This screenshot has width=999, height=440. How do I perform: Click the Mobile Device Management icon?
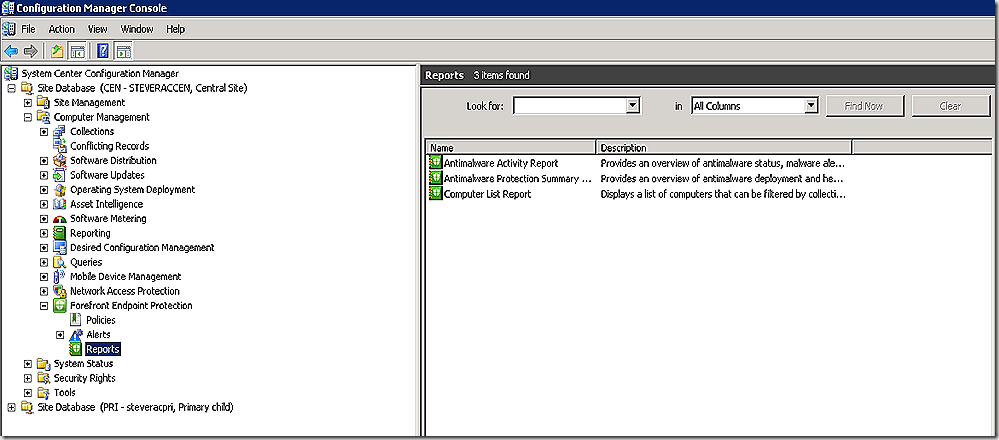click(60, 276)
